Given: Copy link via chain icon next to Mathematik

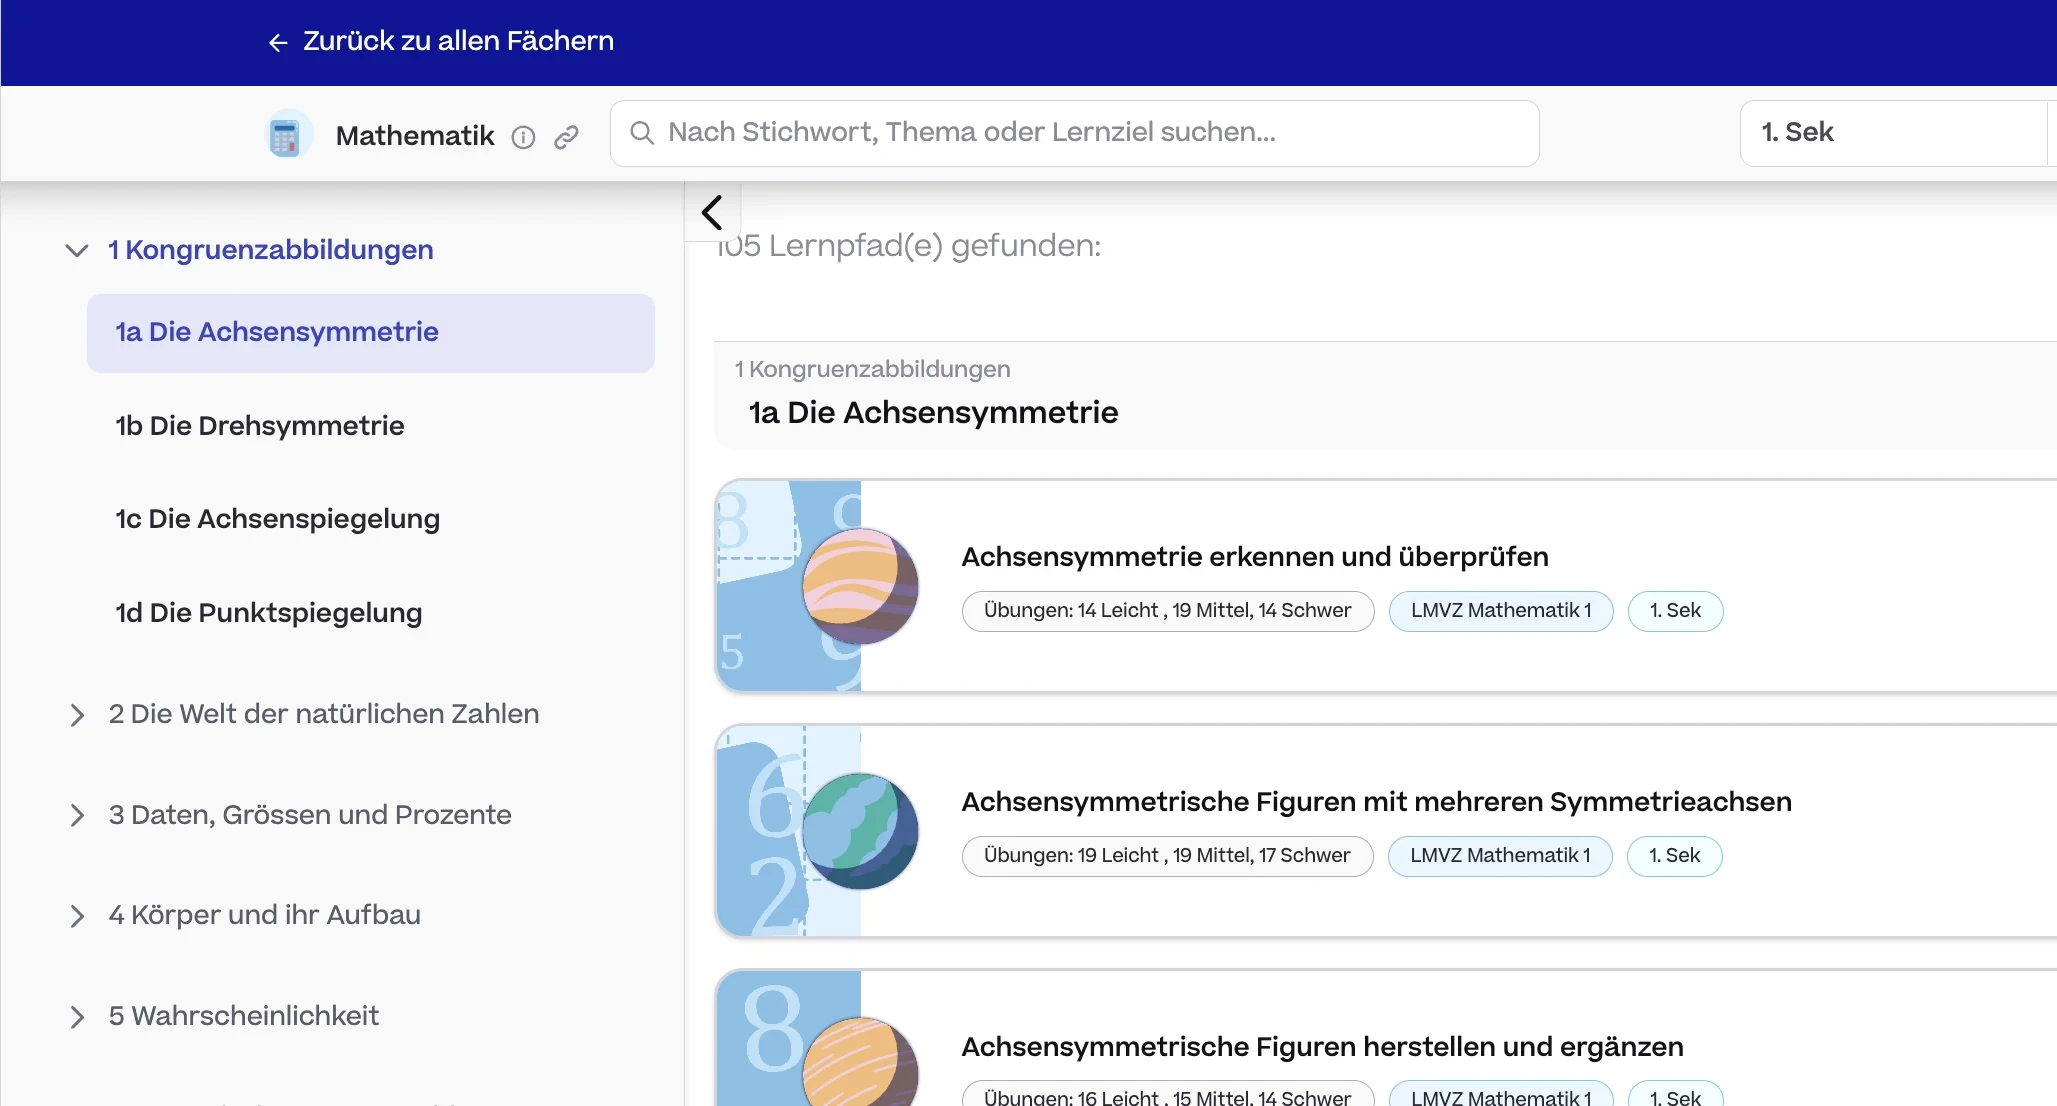Looking at the screenshot, I should coord(566,137).
